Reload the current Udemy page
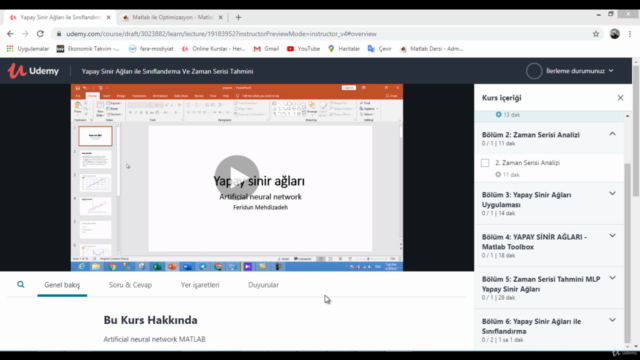Screen dimensions: 640x360 40,34
